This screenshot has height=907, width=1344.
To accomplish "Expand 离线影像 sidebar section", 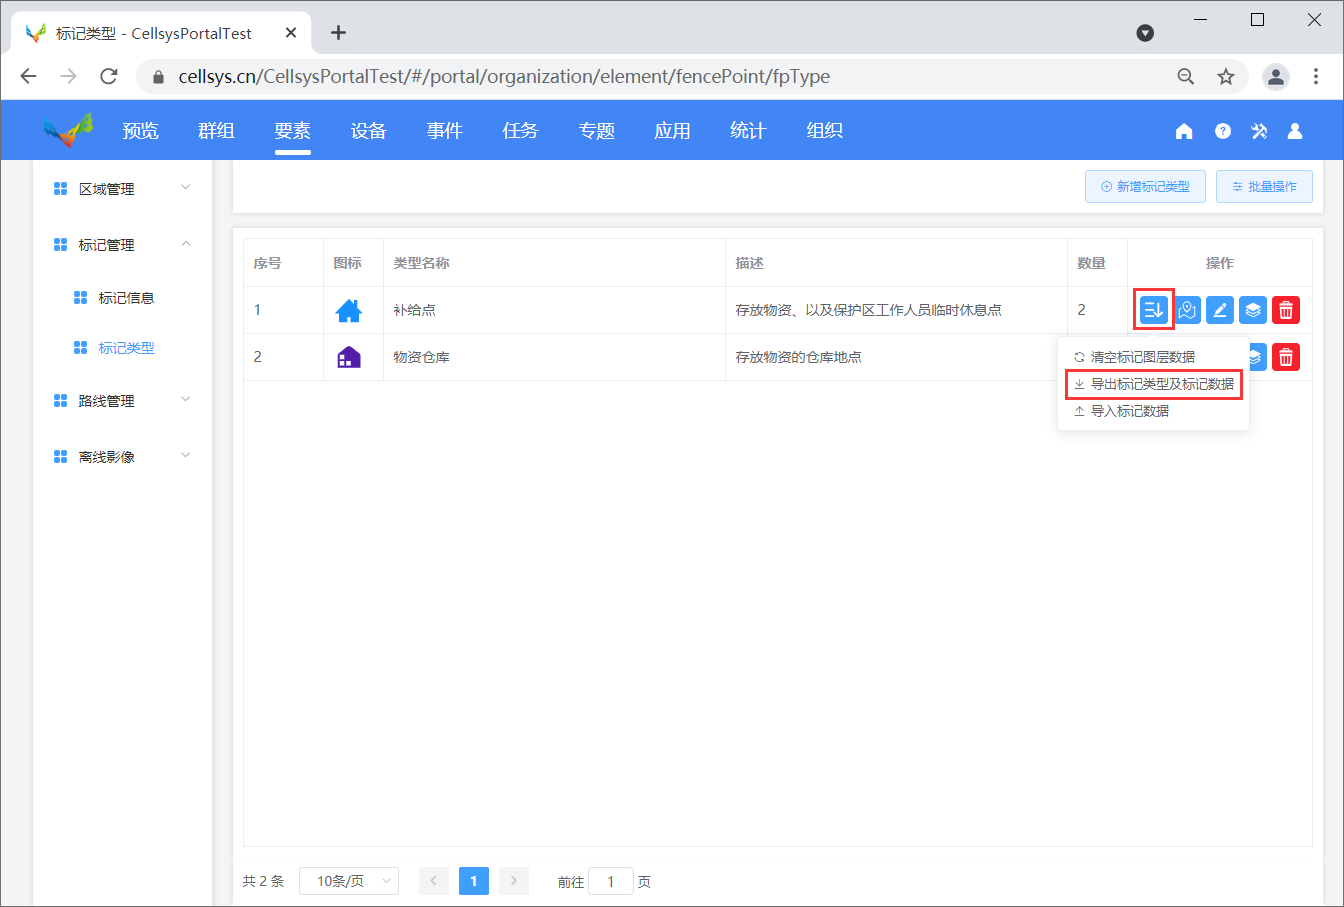I will pos(122,456).
